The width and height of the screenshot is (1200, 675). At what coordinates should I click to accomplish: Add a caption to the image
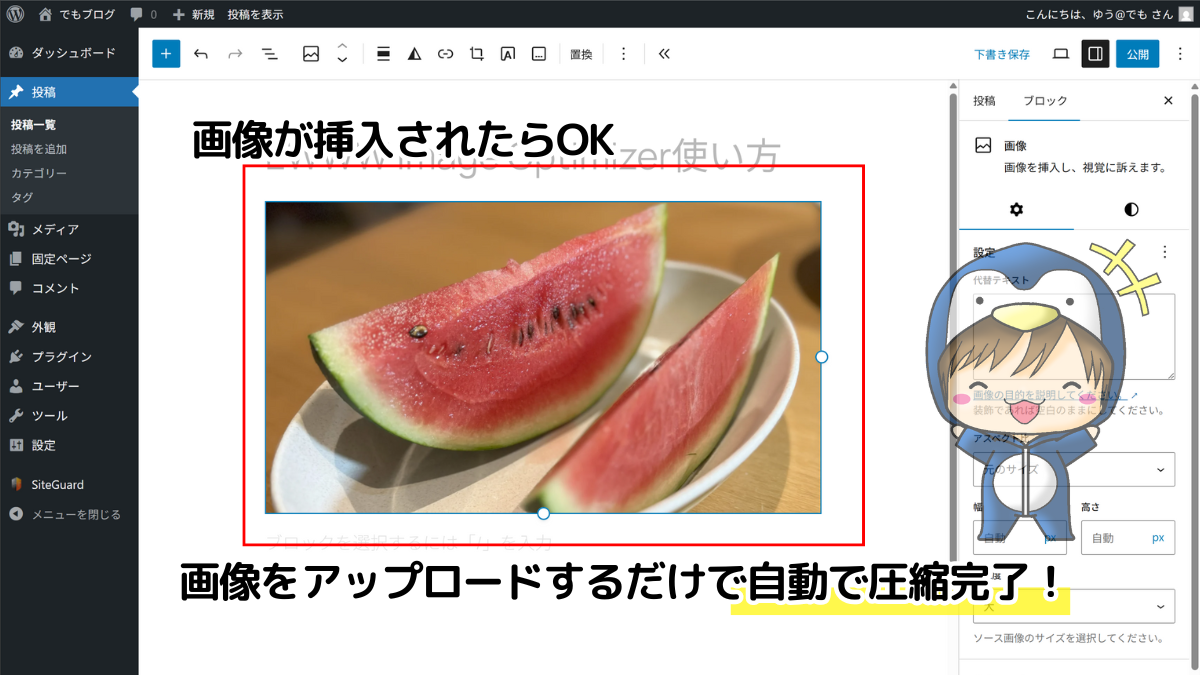tap(539, 54)
